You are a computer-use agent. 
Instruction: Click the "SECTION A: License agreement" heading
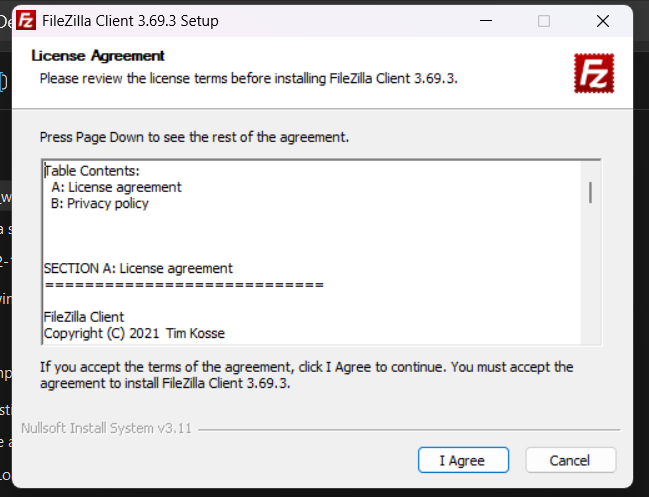click(138, 268)
